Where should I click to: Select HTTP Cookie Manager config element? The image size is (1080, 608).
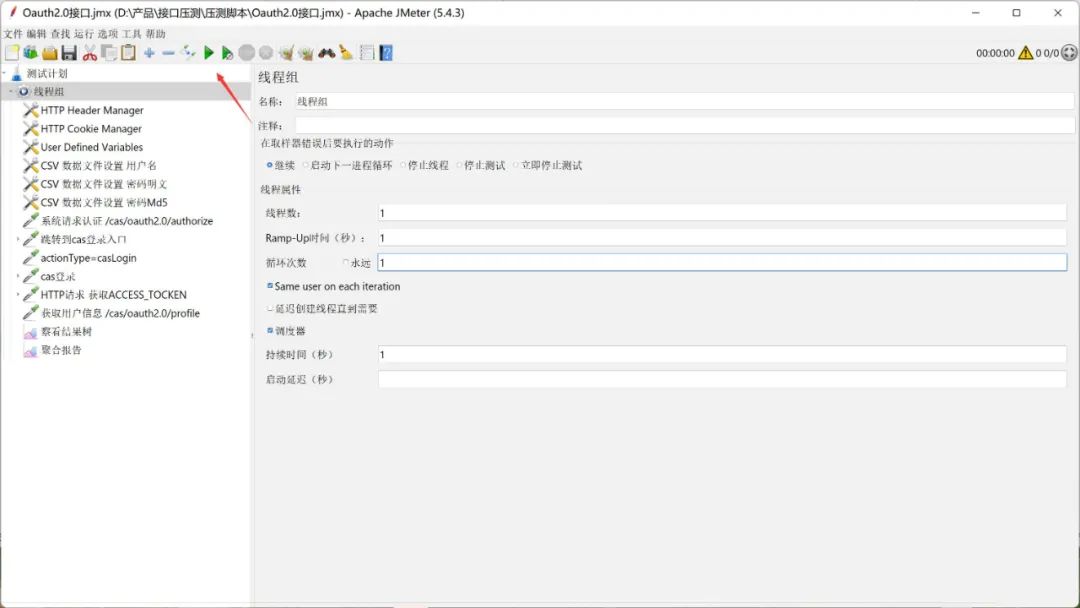(91, 129)
